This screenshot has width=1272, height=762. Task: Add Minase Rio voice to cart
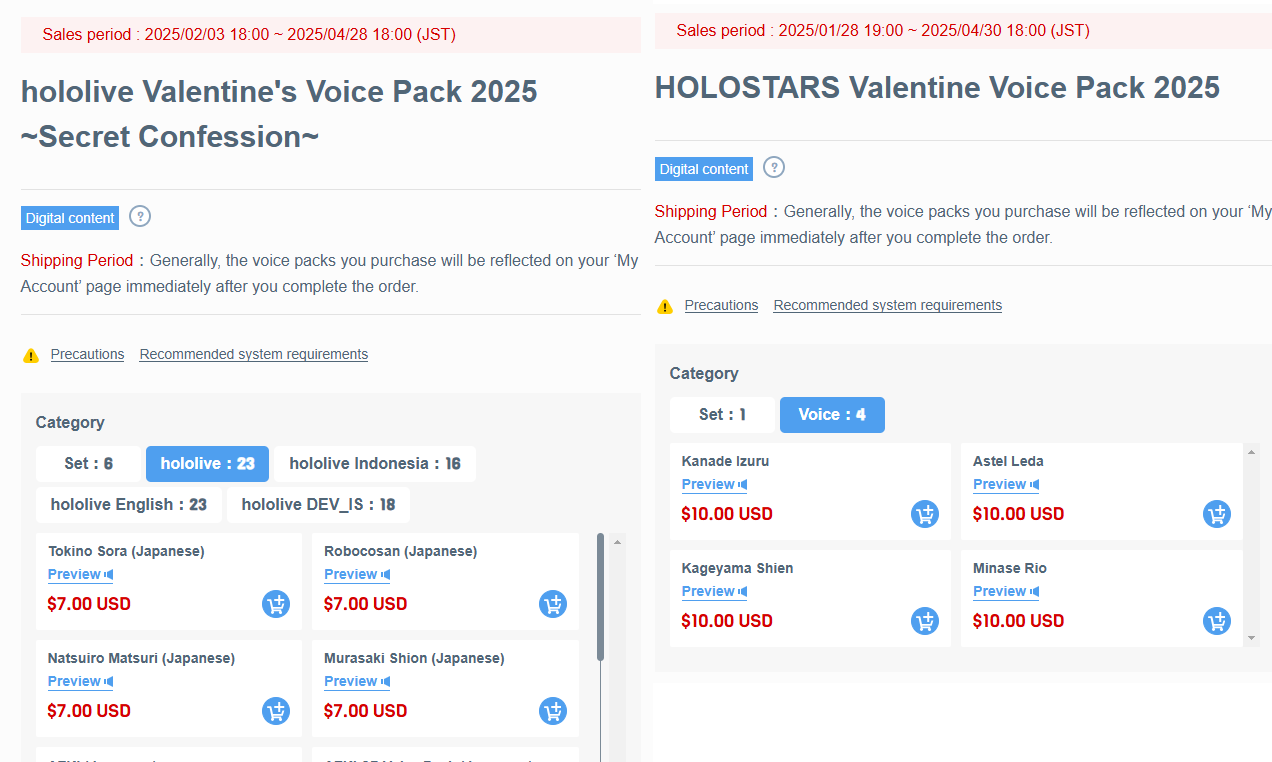(1217, 621)
